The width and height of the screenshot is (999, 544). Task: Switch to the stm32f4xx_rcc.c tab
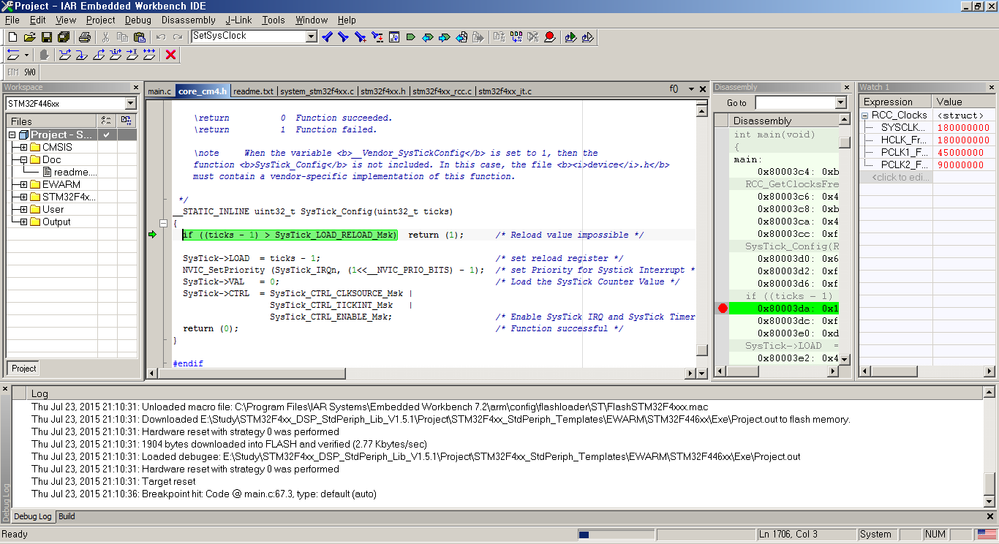442,91
